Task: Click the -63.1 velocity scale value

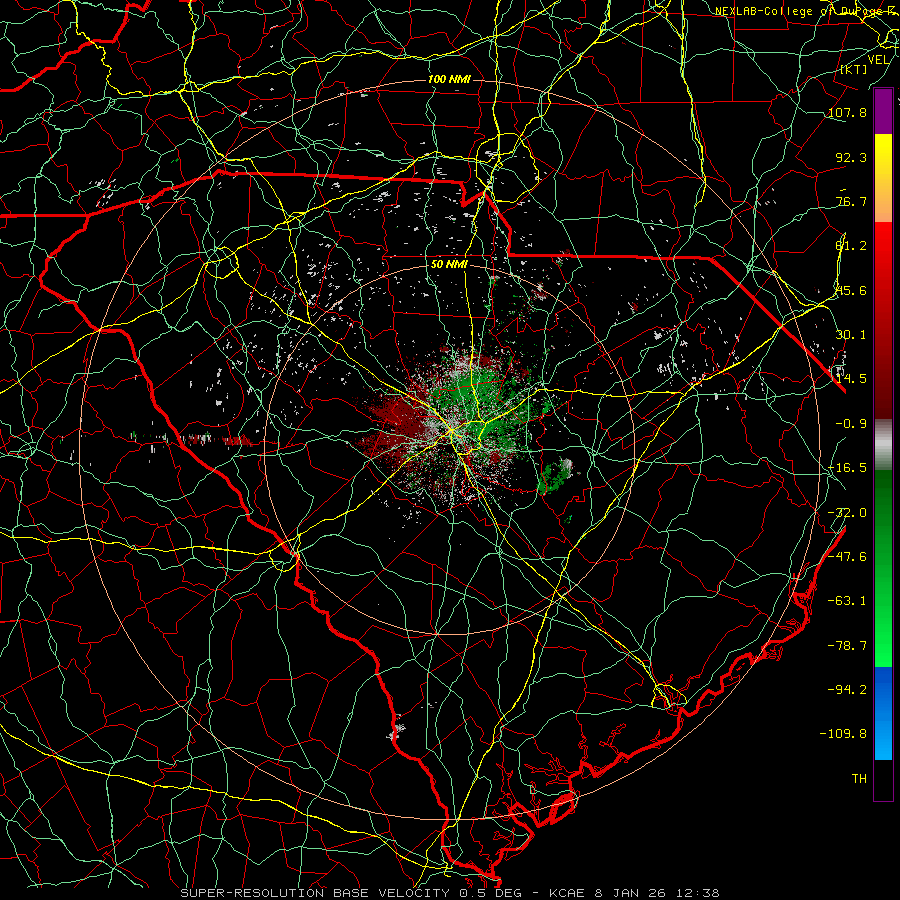Action: coord(847,601)
